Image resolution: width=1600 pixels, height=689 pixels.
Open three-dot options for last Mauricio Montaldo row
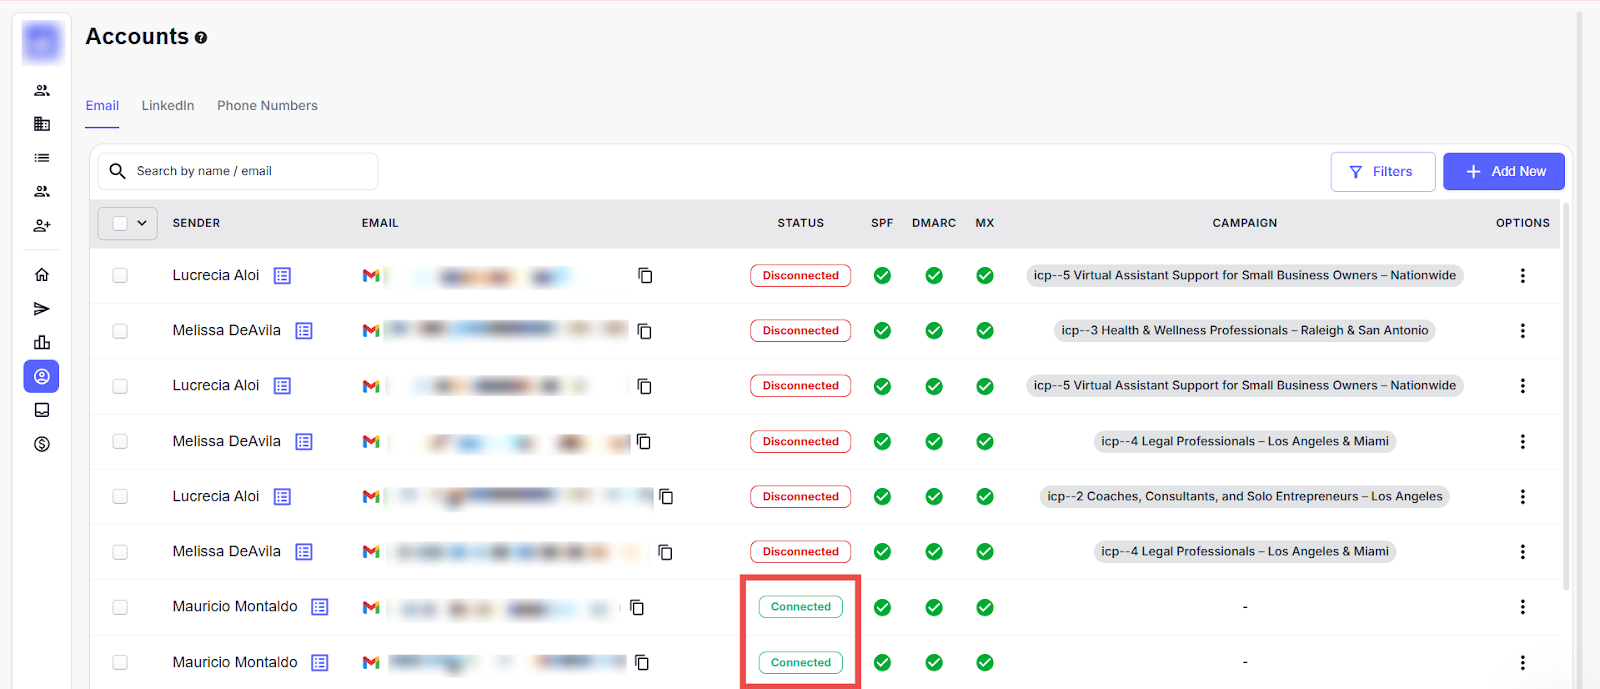(1522, 662)
